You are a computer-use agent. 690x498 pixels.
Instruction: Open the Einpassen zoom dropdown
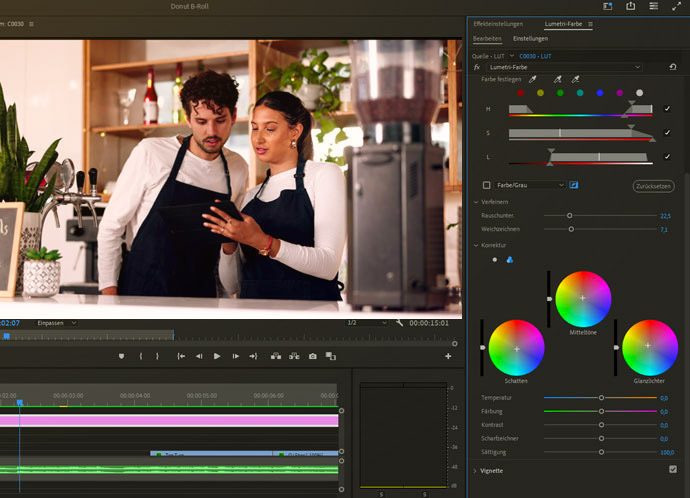56,323
